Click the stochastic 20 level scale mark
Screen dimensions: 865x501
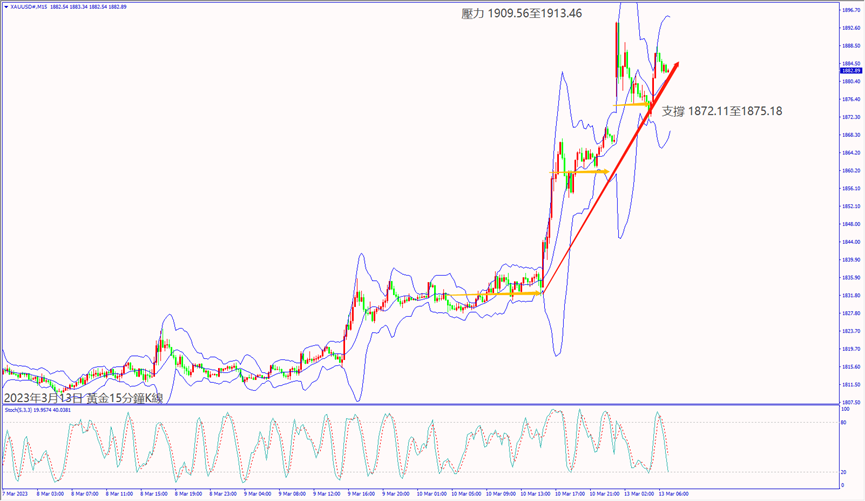(x=847, y=471)
